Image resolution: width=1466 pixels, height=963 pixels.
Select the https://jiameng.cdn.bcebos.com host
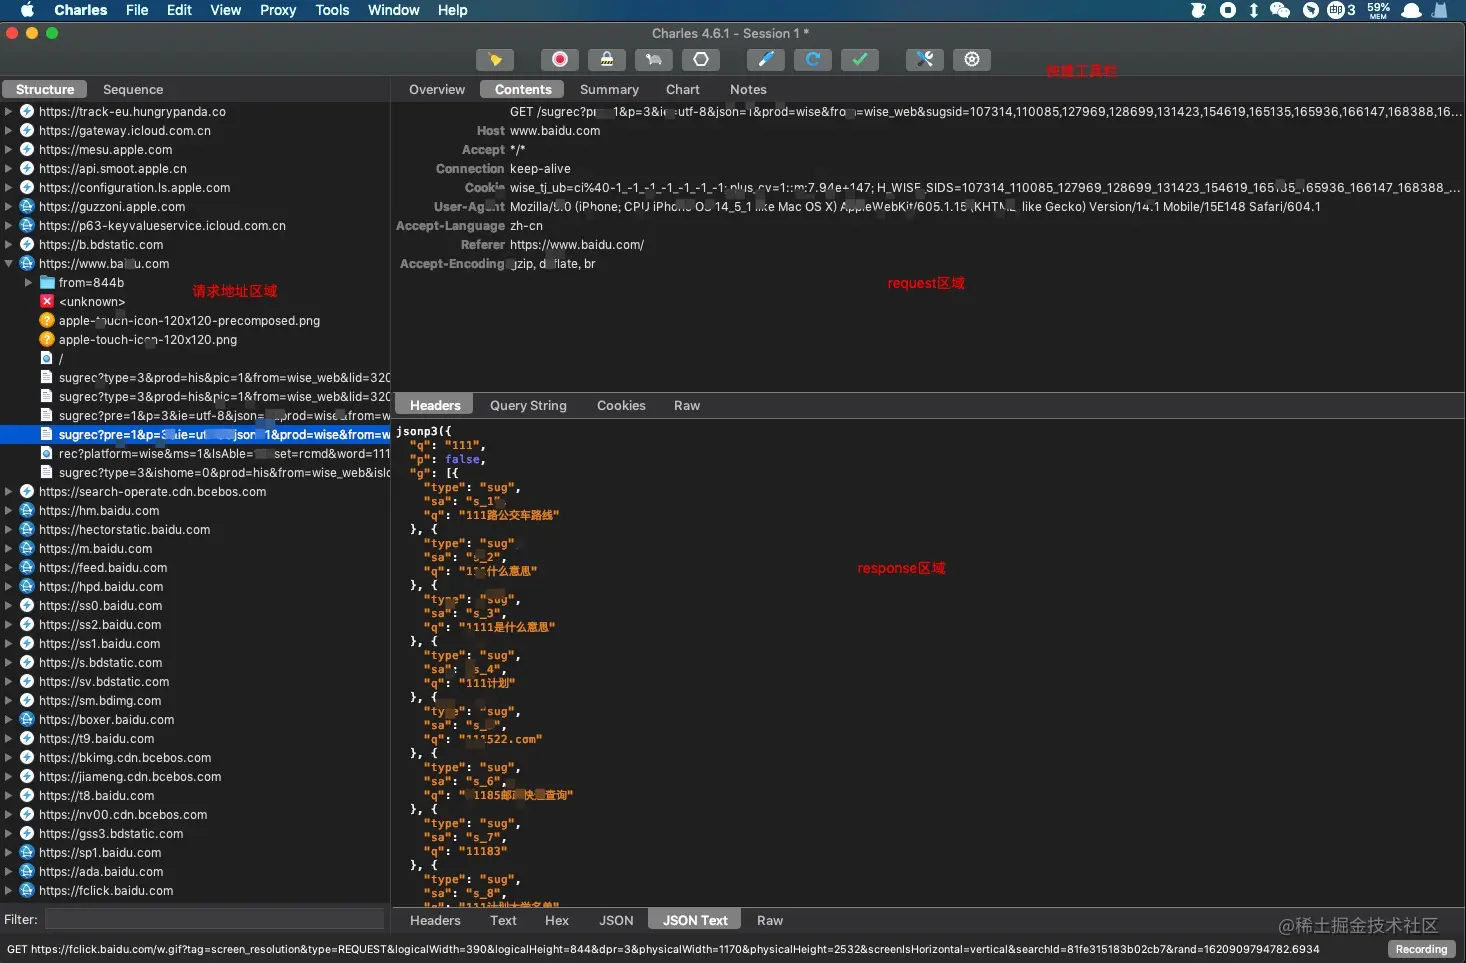coord(130,776)
